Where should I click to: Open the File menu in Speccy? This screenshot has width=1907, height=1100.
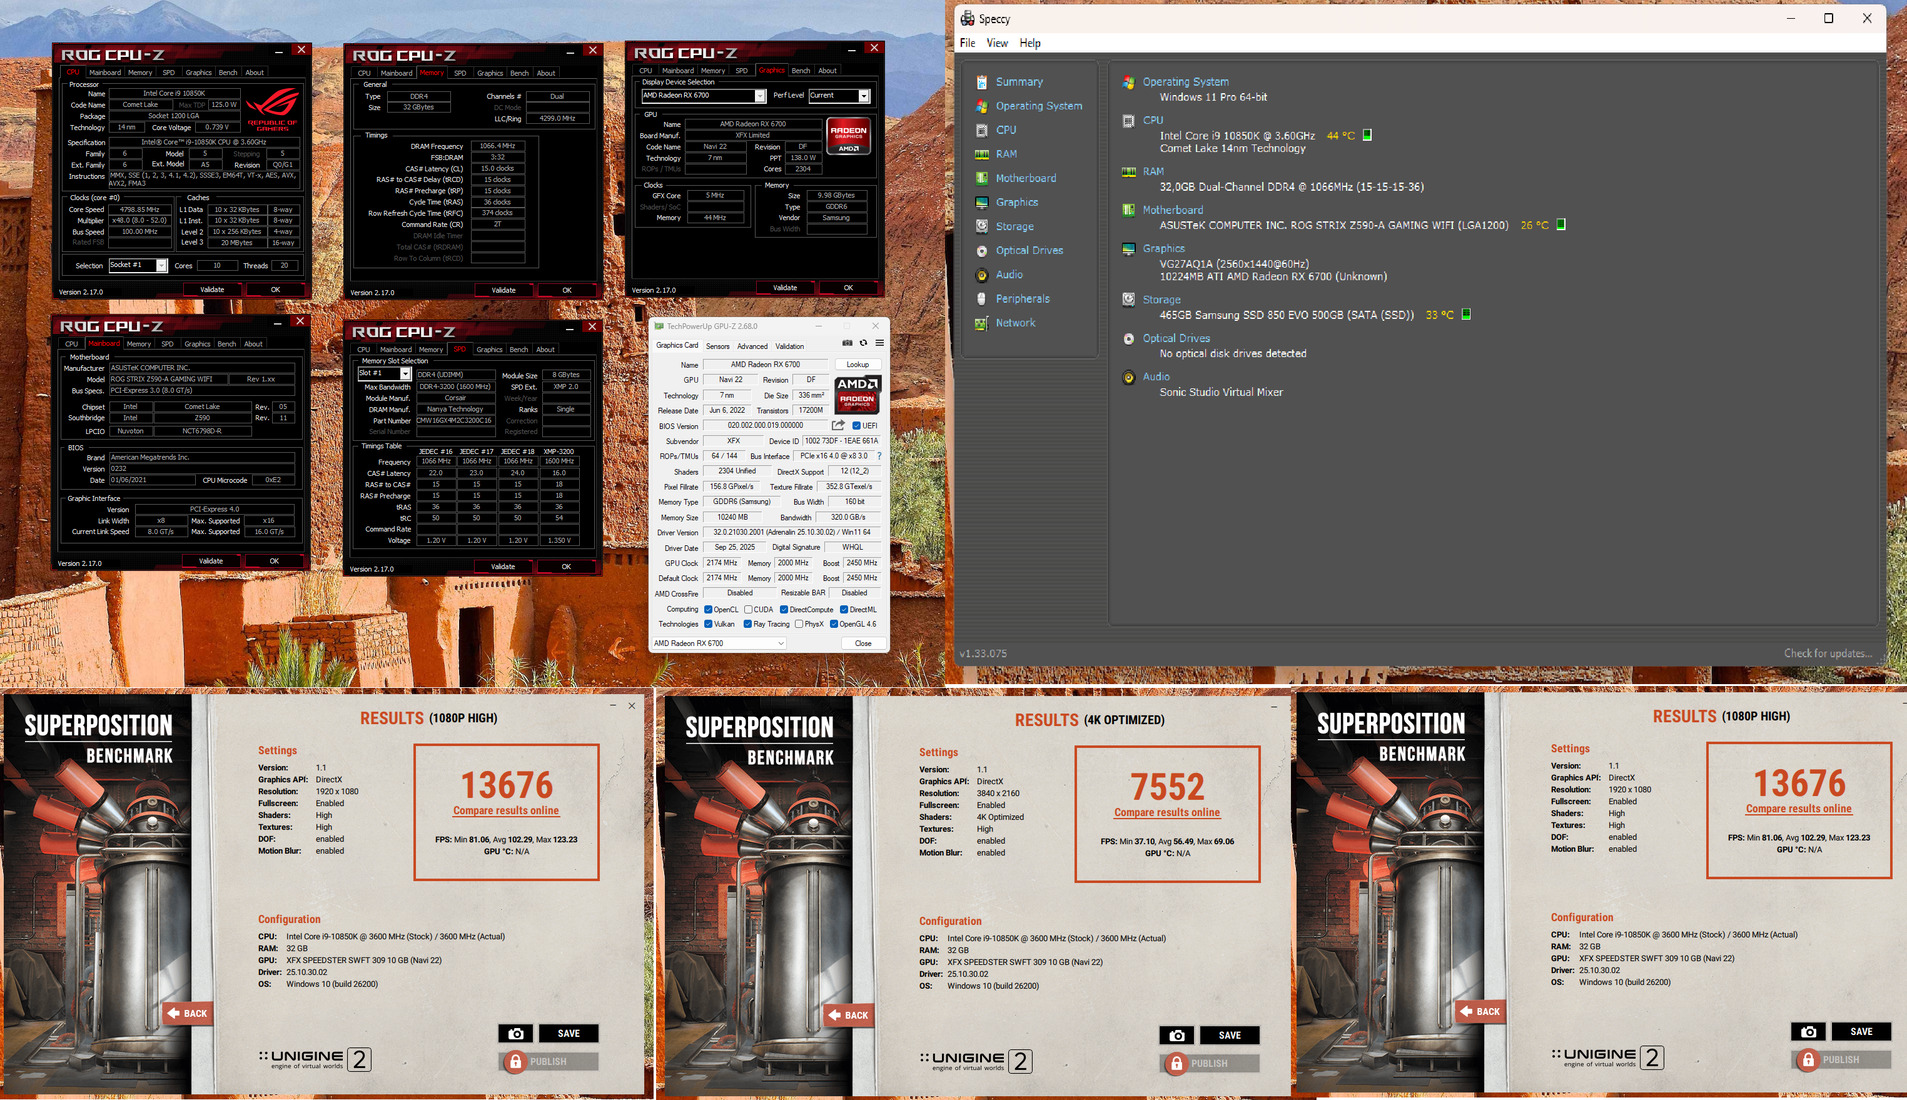click(x=967, y=43)
